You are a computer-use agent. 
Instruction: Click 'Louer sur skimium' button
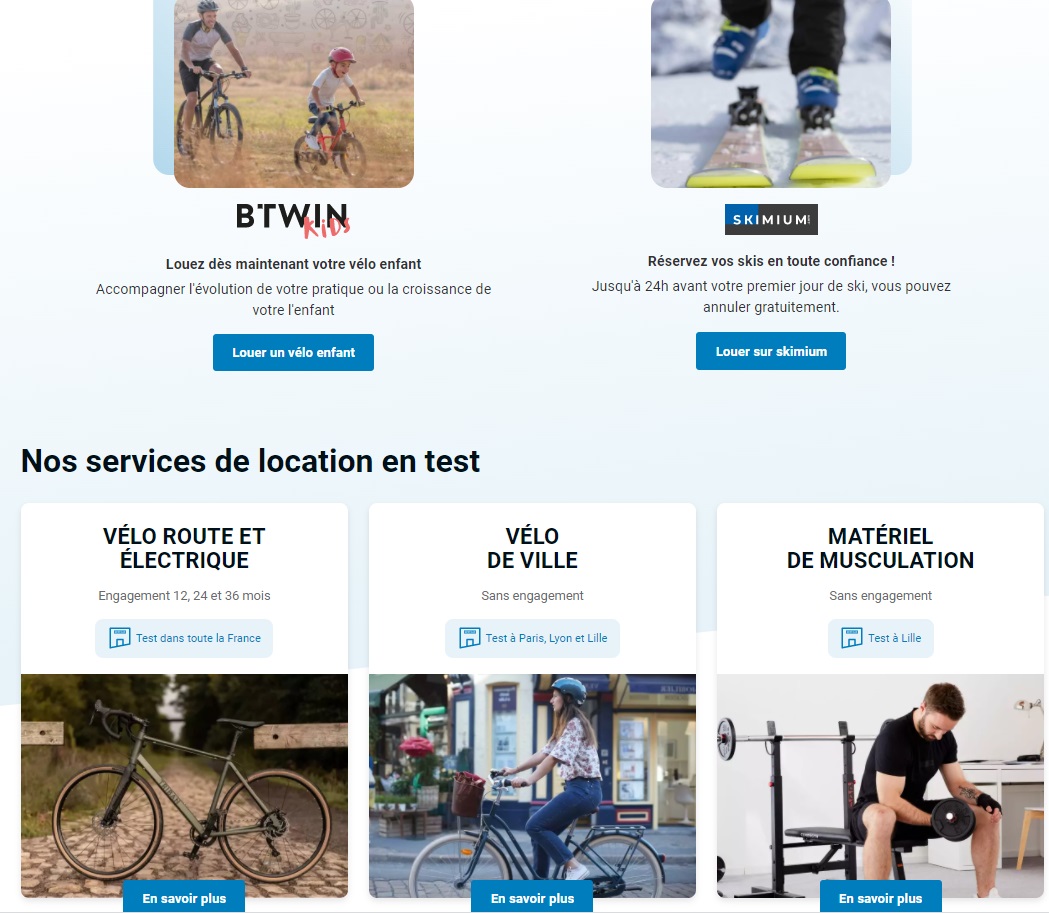click(x=771, y=351)
